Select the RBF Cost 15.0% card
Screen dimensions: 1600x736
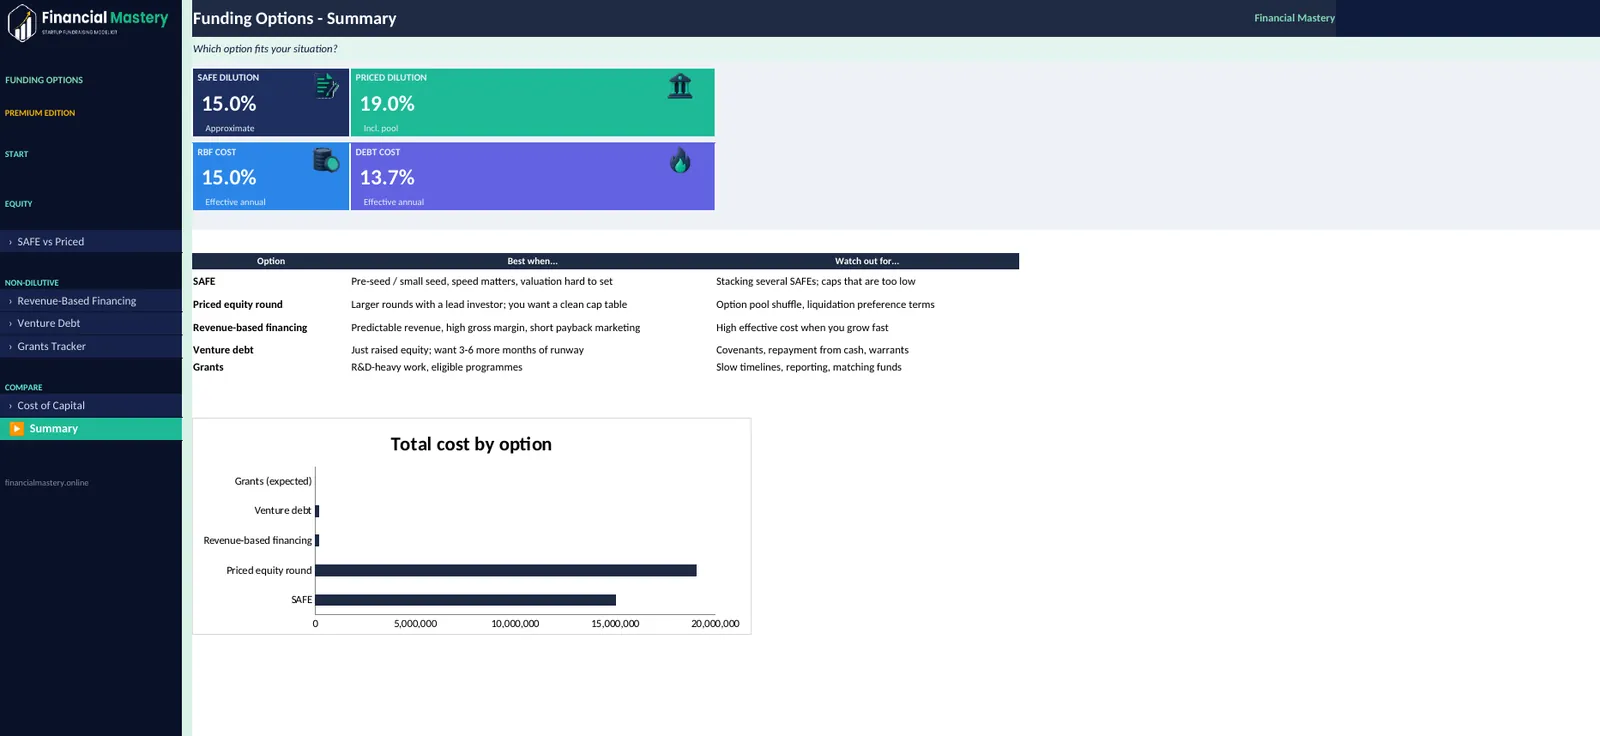pyautogui.click(x=271, y=176)
